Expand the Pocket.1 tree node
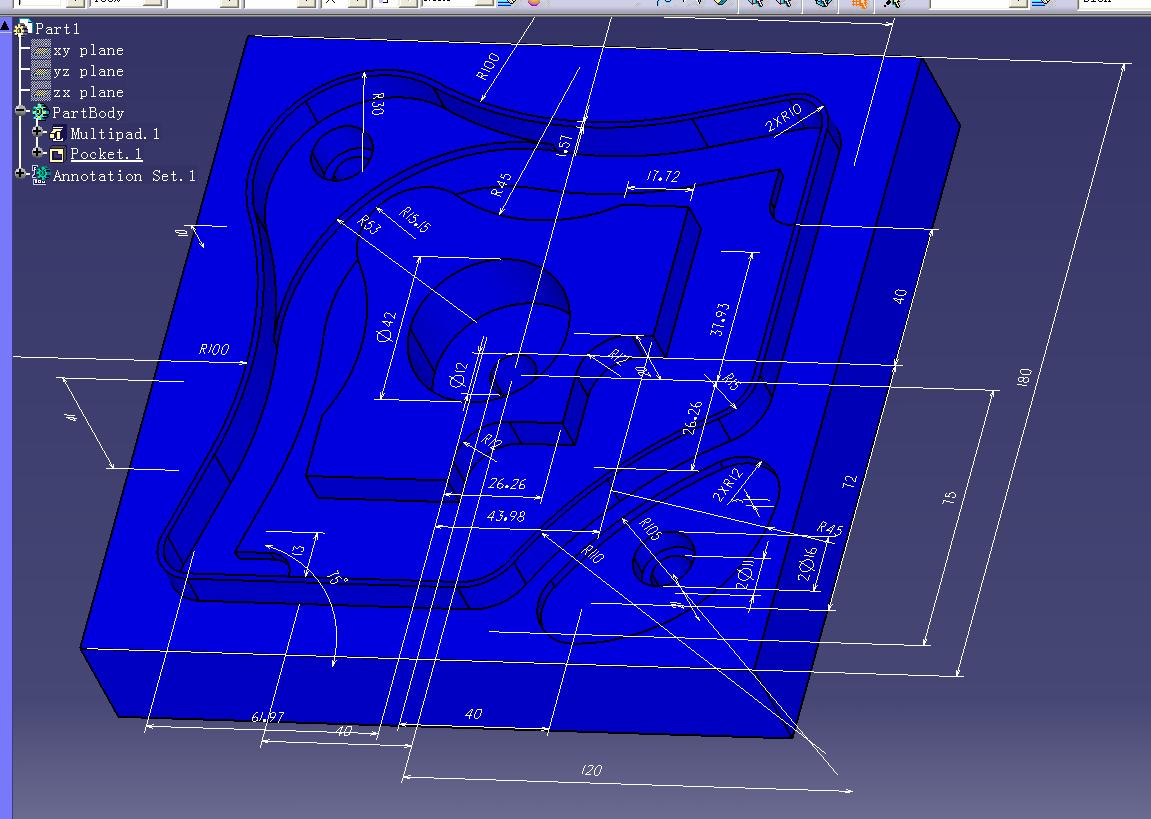This screenshot has width=1151, height=819. (x=38, y=153)
